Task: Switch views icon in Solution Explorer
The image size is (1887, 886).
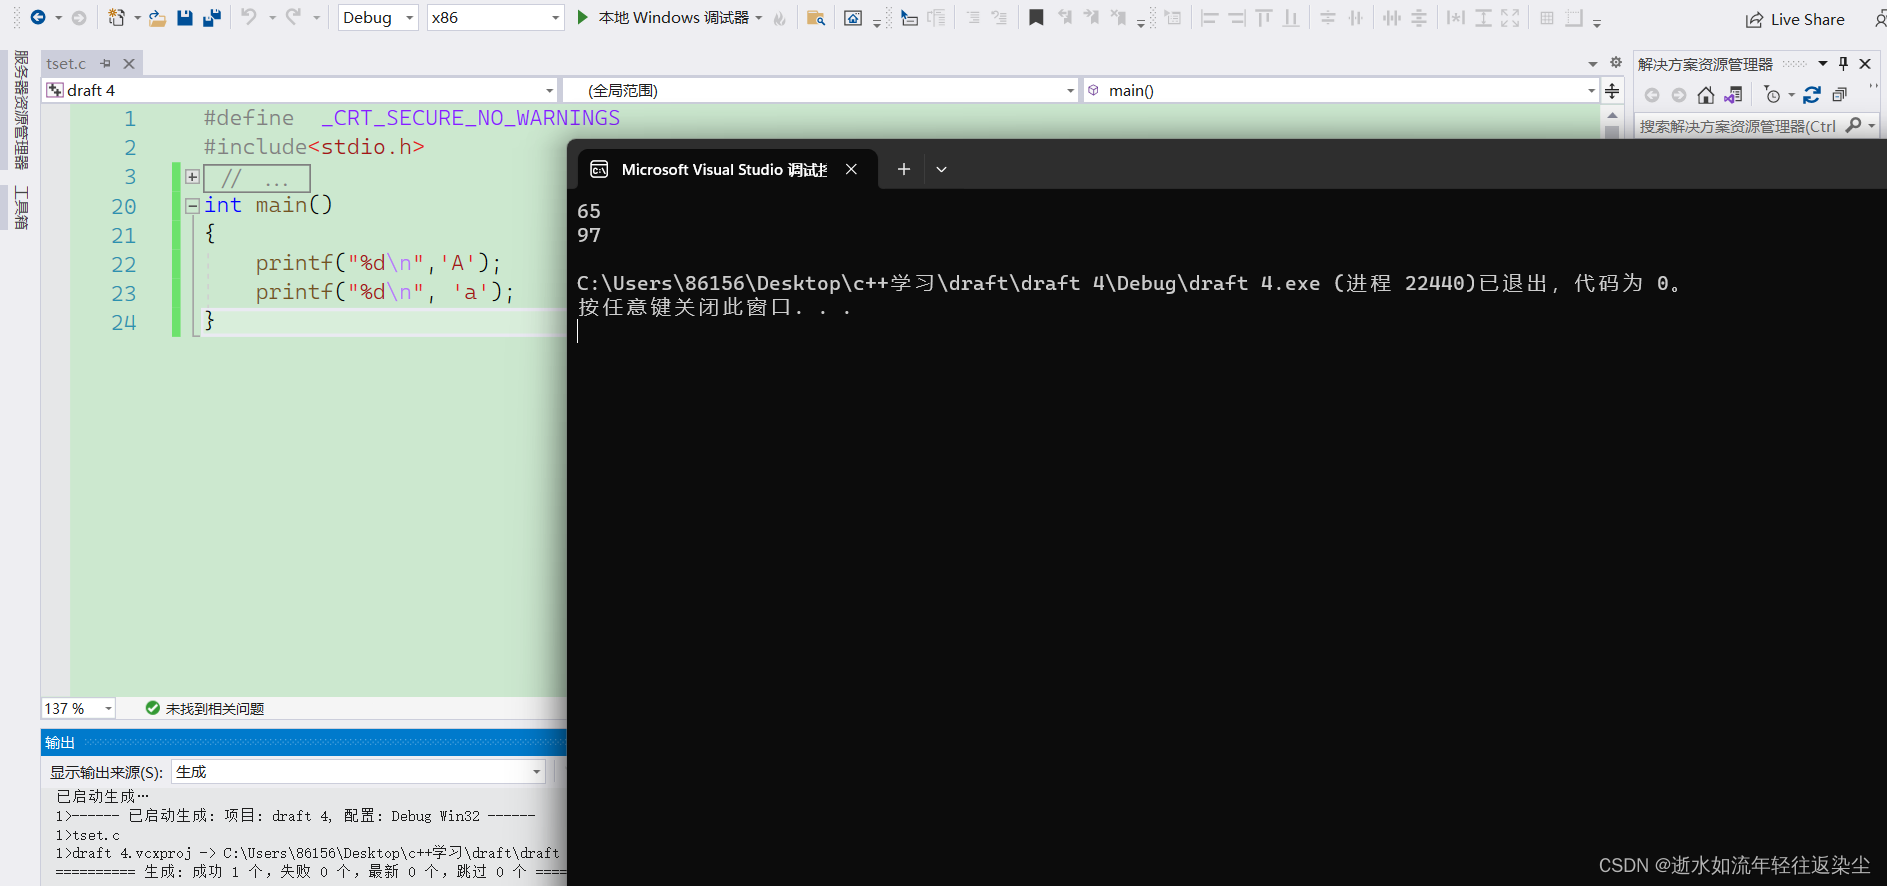Action: pos(1733,95)
